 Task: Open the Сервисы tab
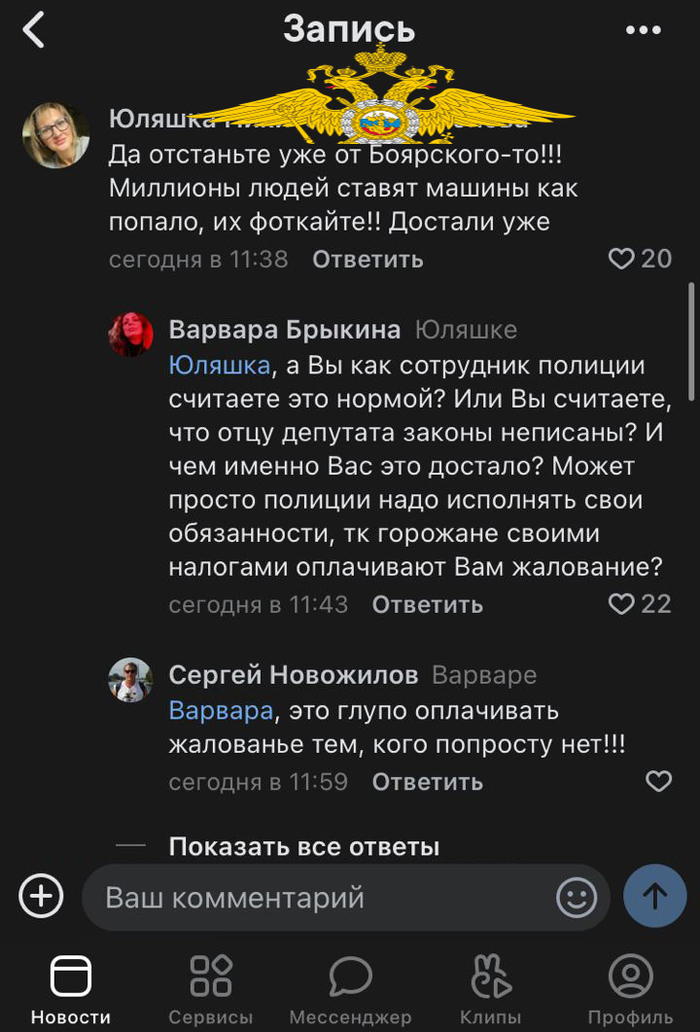(211, 989)
